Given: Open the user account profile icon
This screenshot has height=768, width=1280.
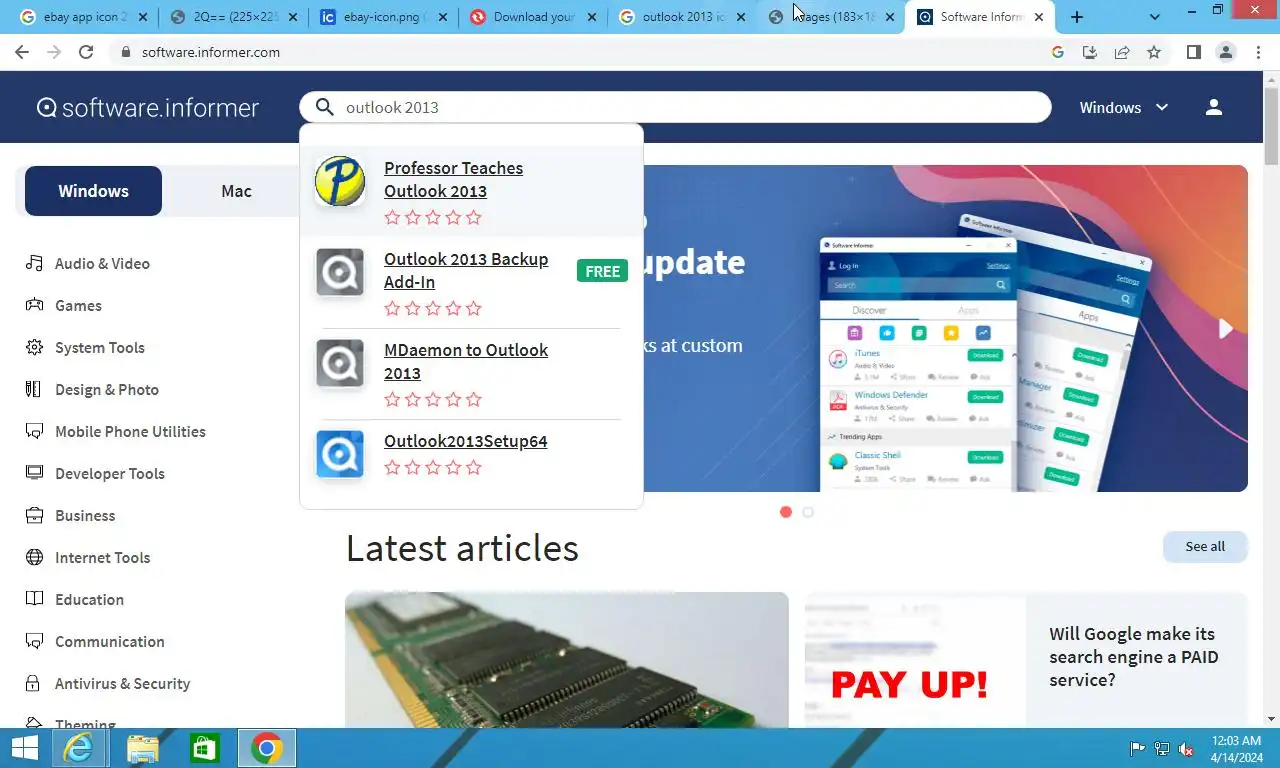Looking at the screenshot, I should click(x=1214, y=107).
